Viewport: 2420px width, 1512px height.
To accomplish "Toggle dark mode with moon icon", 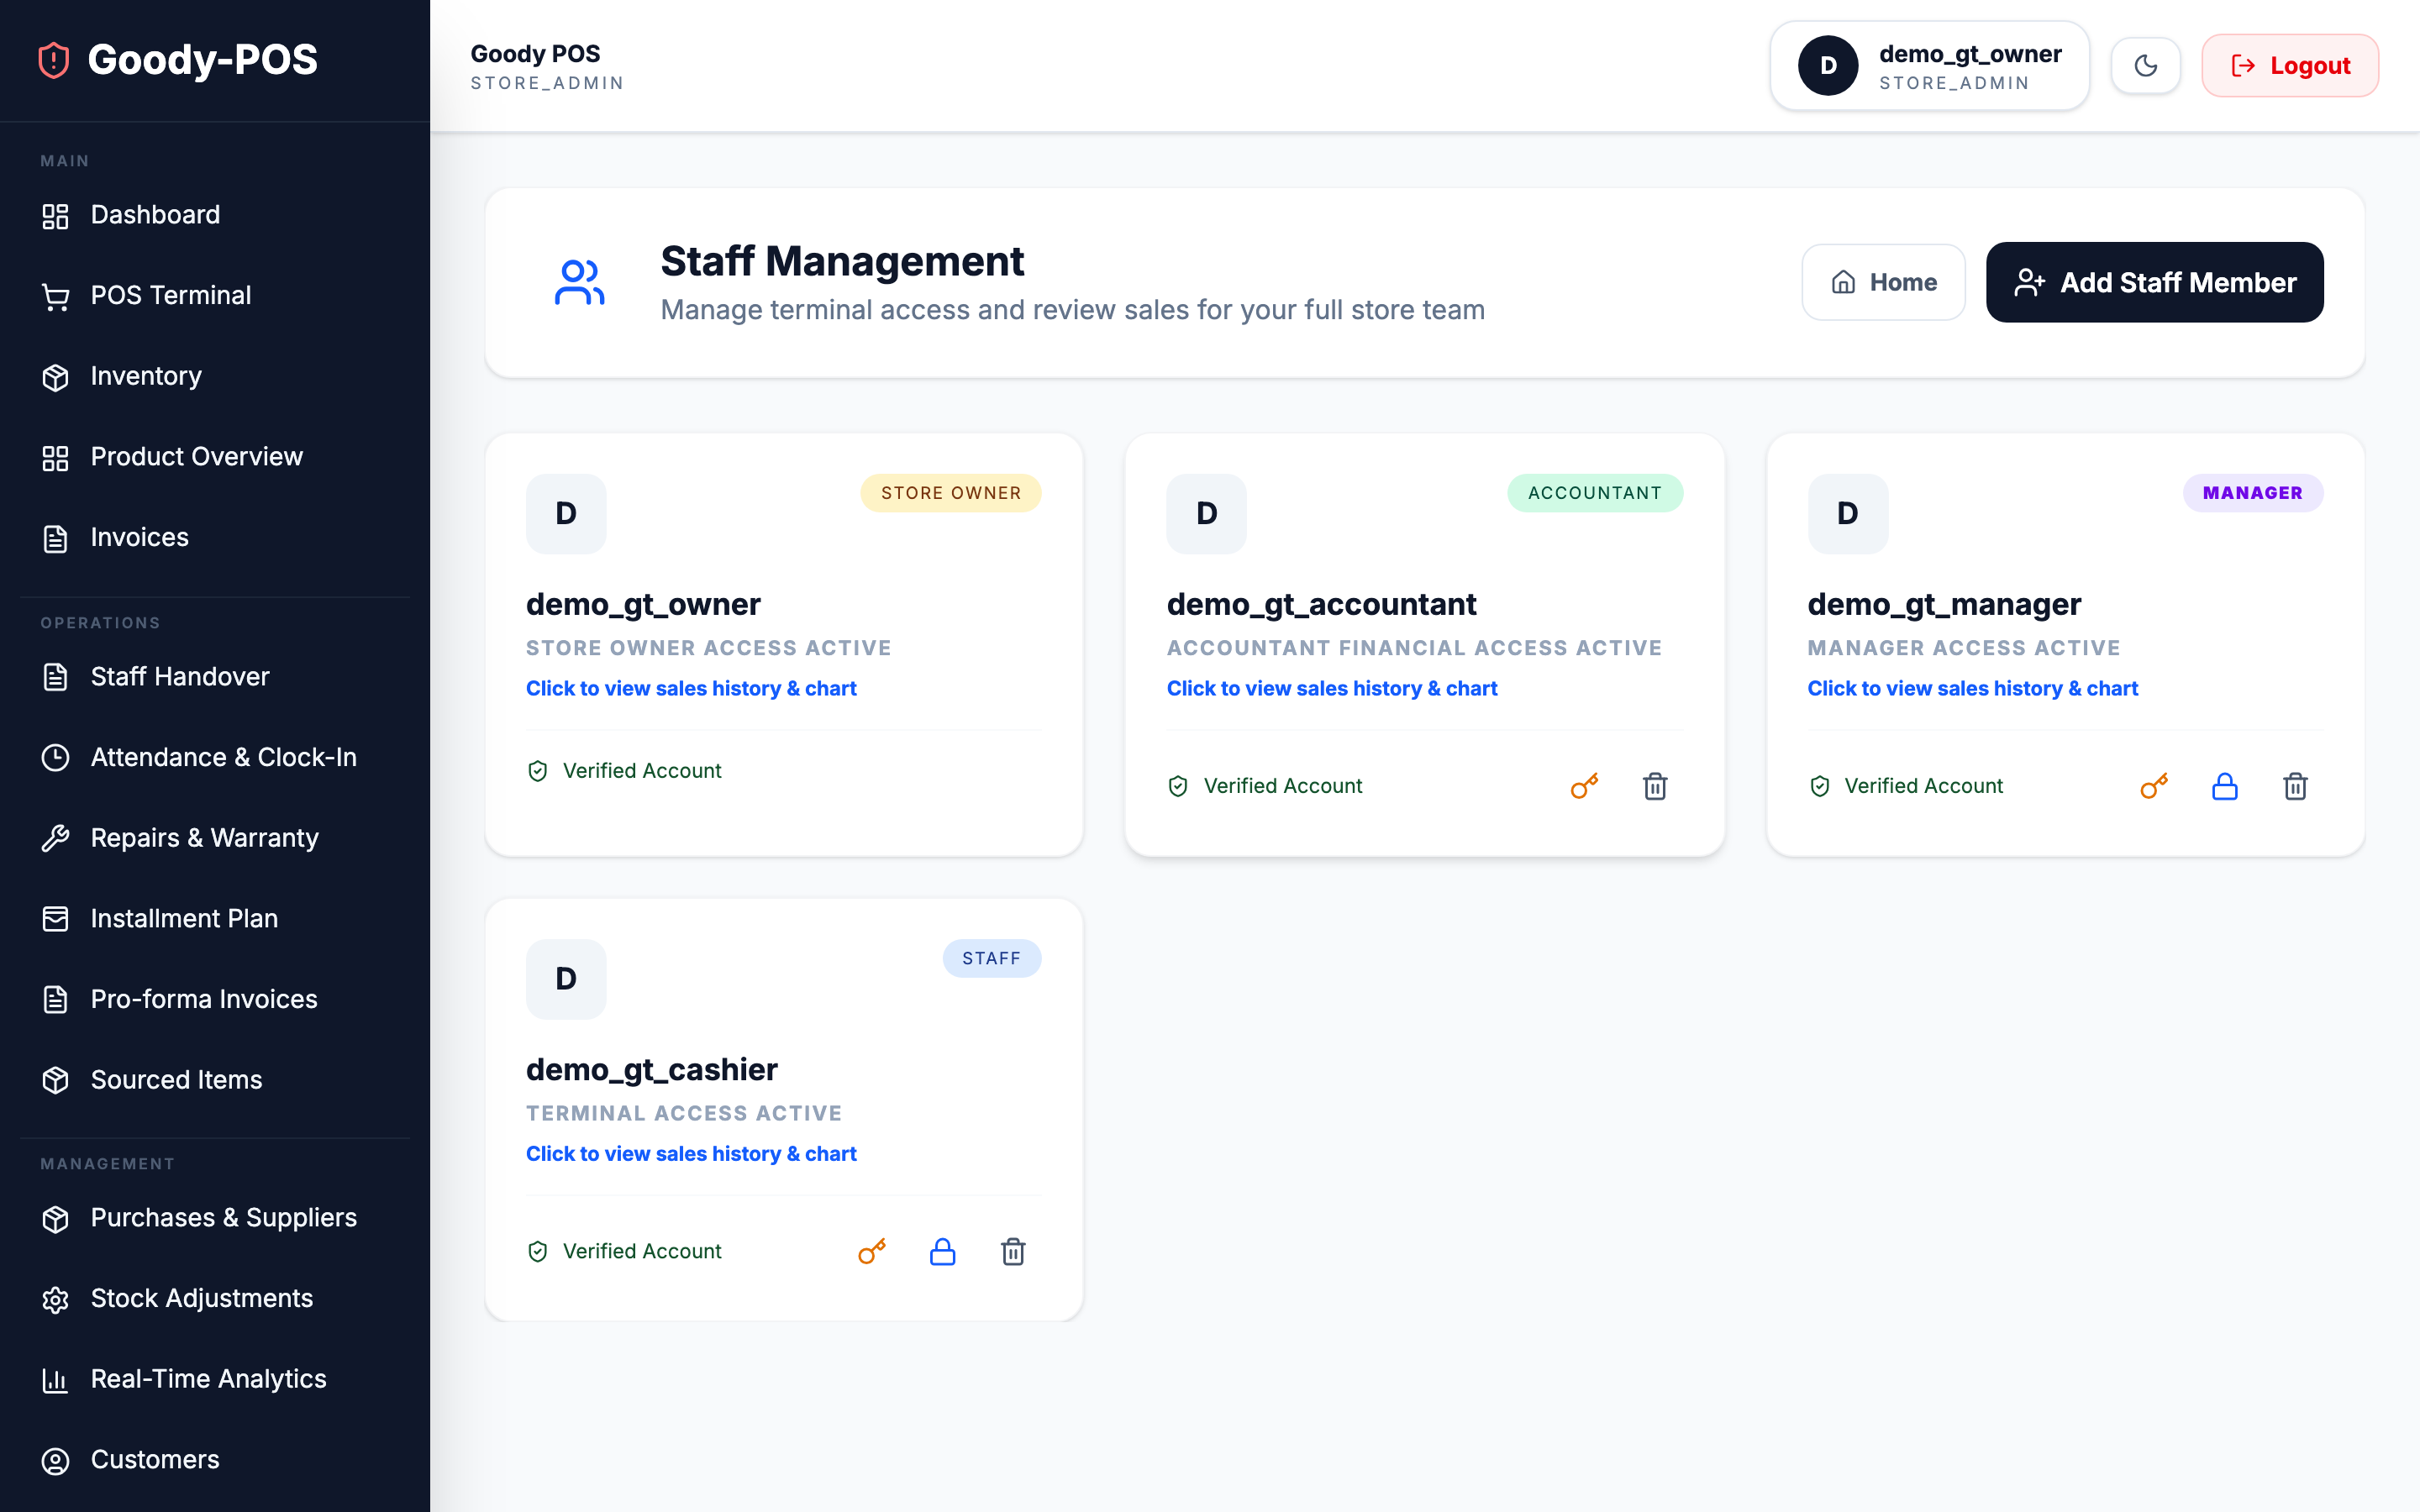I will [x=2145, y=66].
